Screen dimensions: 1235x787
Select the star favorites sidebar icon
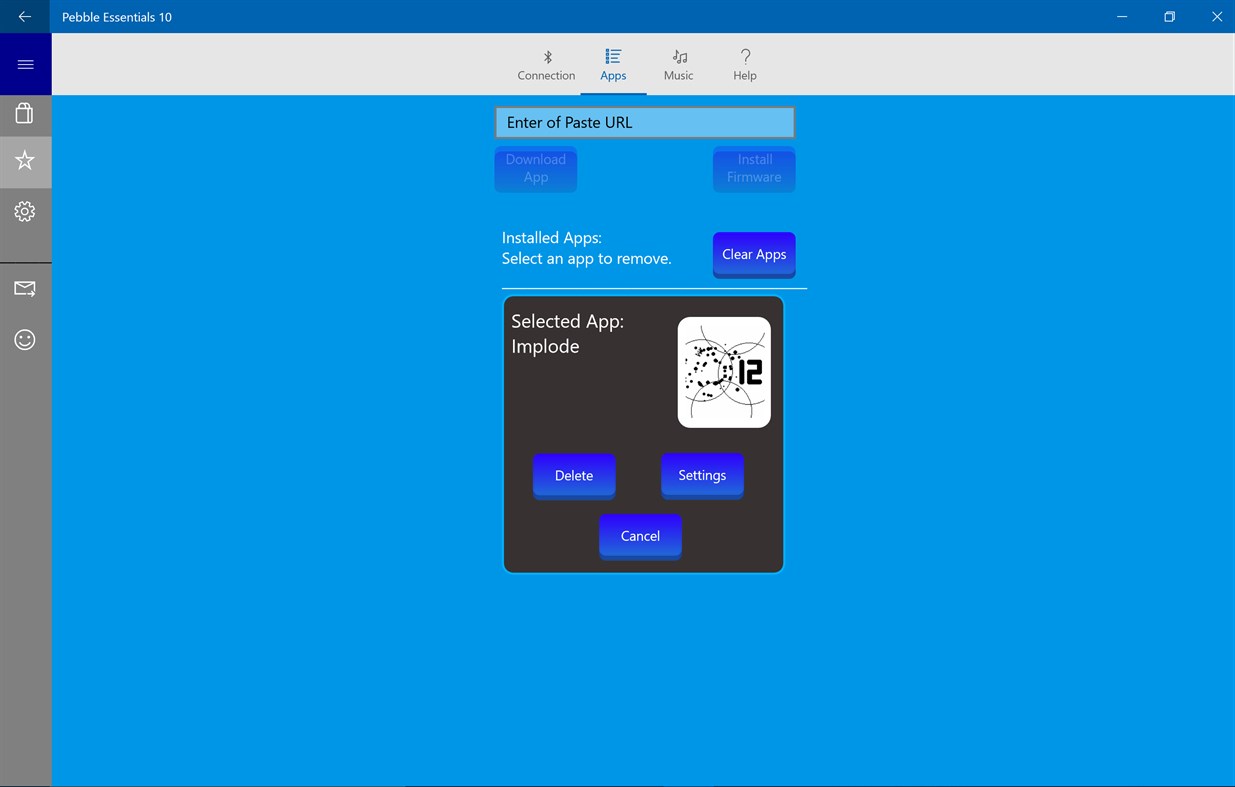[25, 161]
